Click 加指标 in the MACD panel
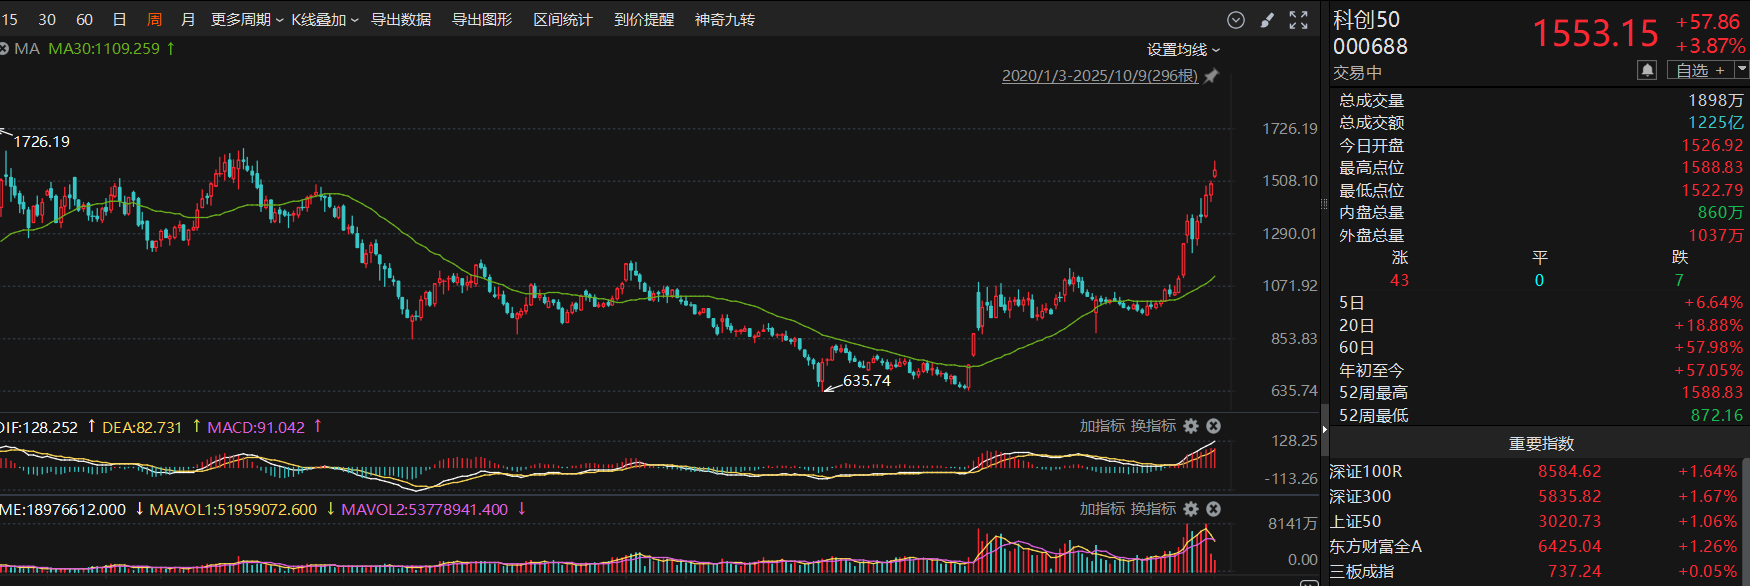This screenshot has width=1750, height=586. pos(1102,426)
